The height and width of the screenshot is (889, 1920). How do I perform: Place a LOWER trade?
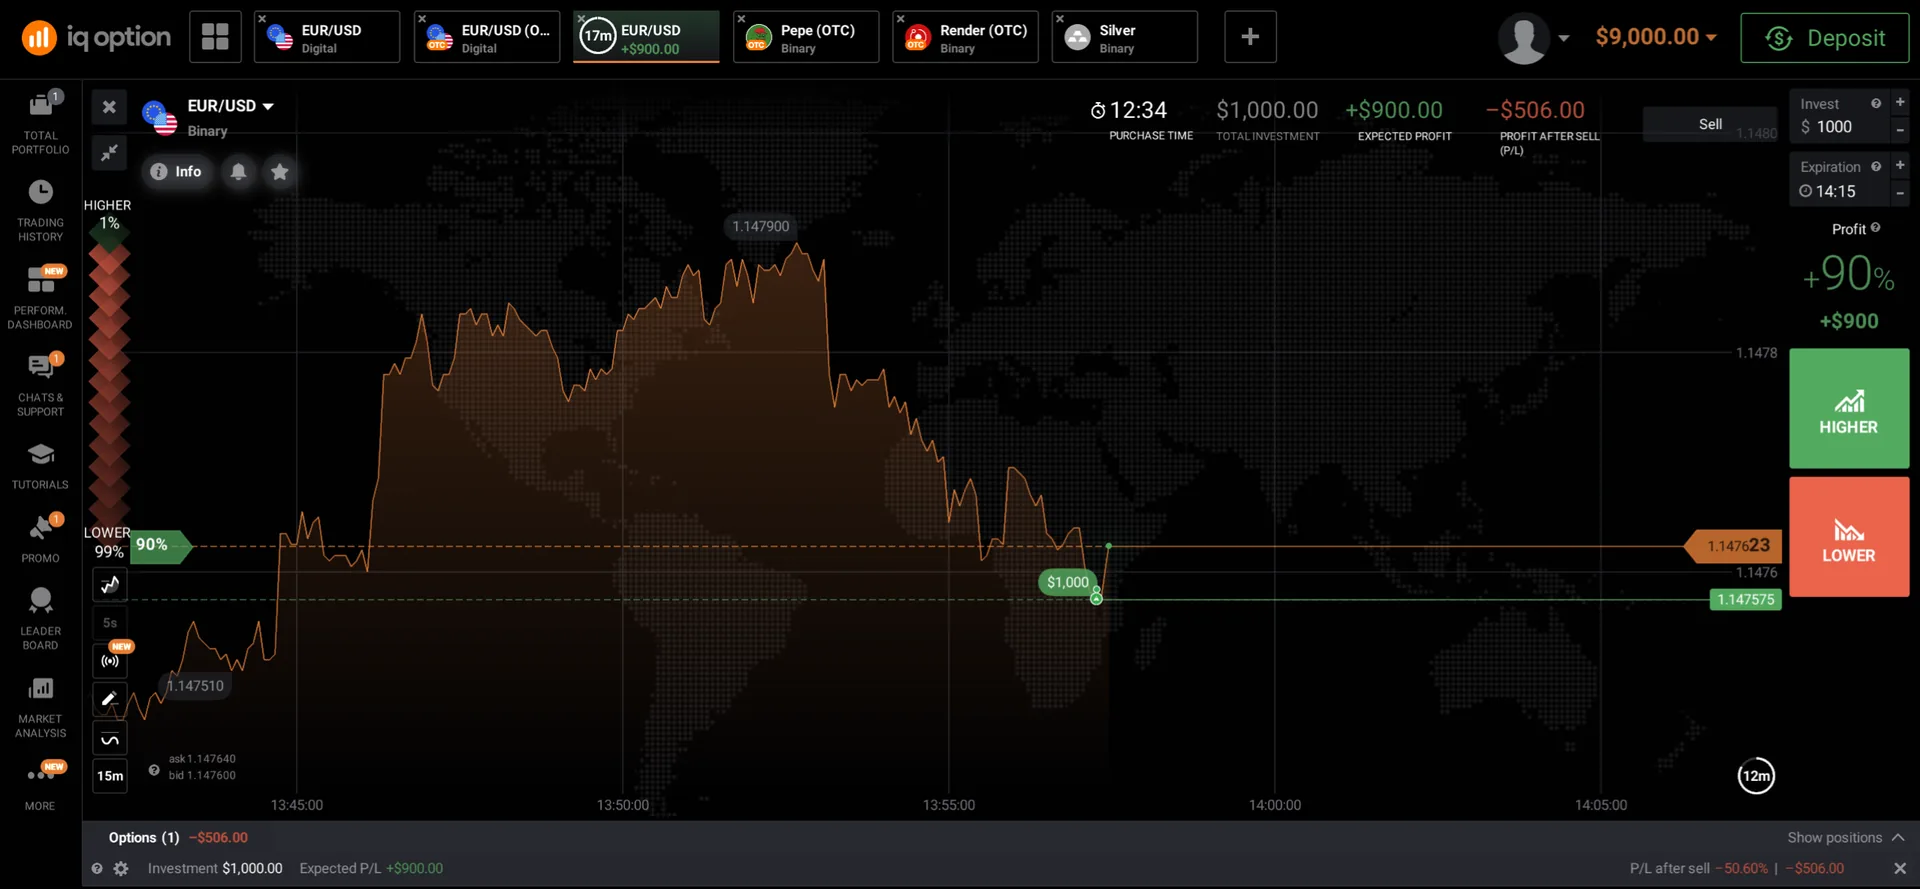1849,537
